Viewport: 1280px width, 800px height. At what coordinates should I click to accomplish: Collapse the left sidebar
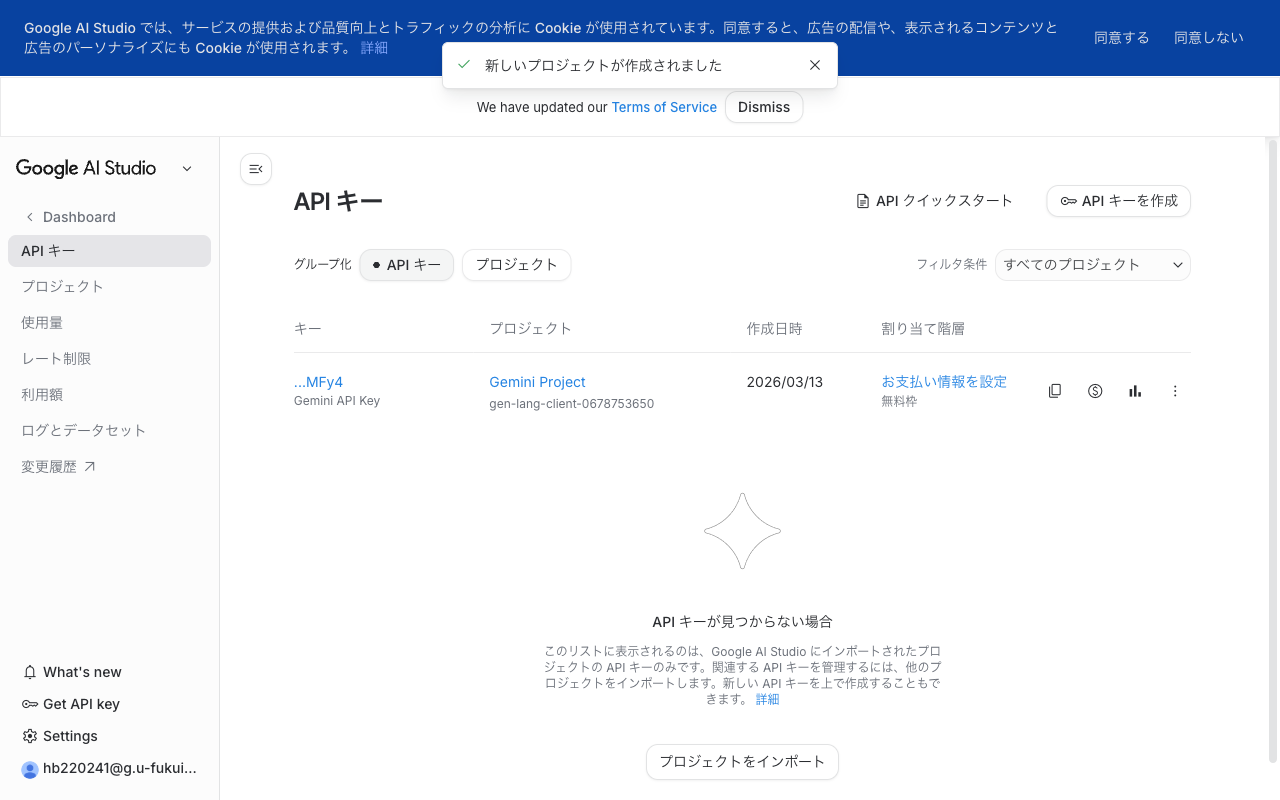[256, 169]
